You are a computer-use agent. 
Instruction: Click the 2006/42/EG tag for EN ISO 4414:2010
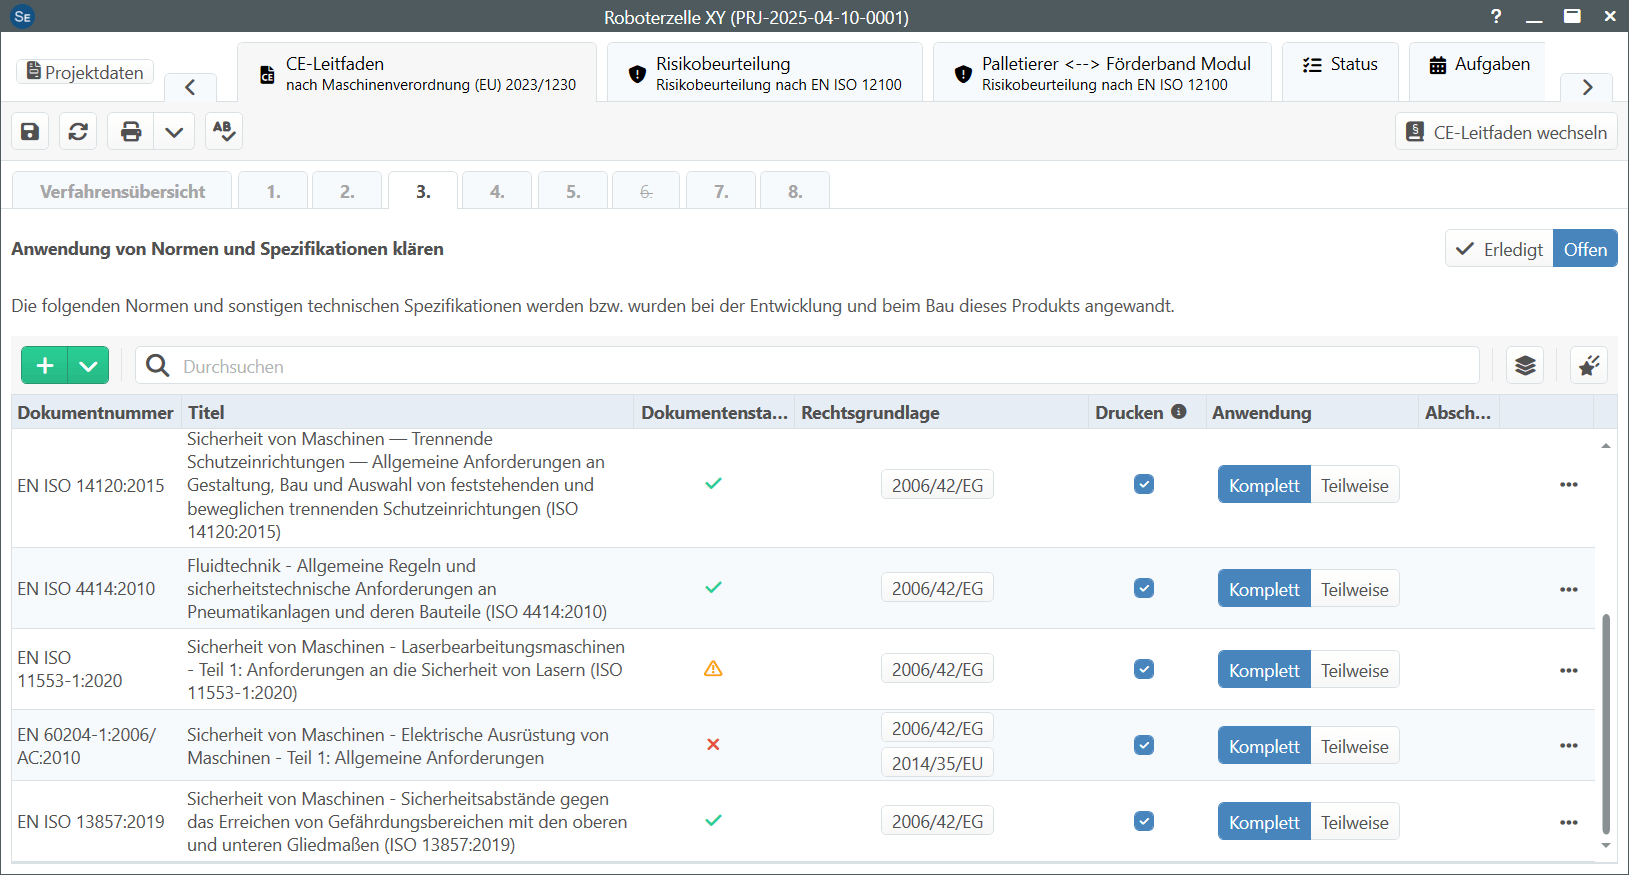click(x=937, y=588)
